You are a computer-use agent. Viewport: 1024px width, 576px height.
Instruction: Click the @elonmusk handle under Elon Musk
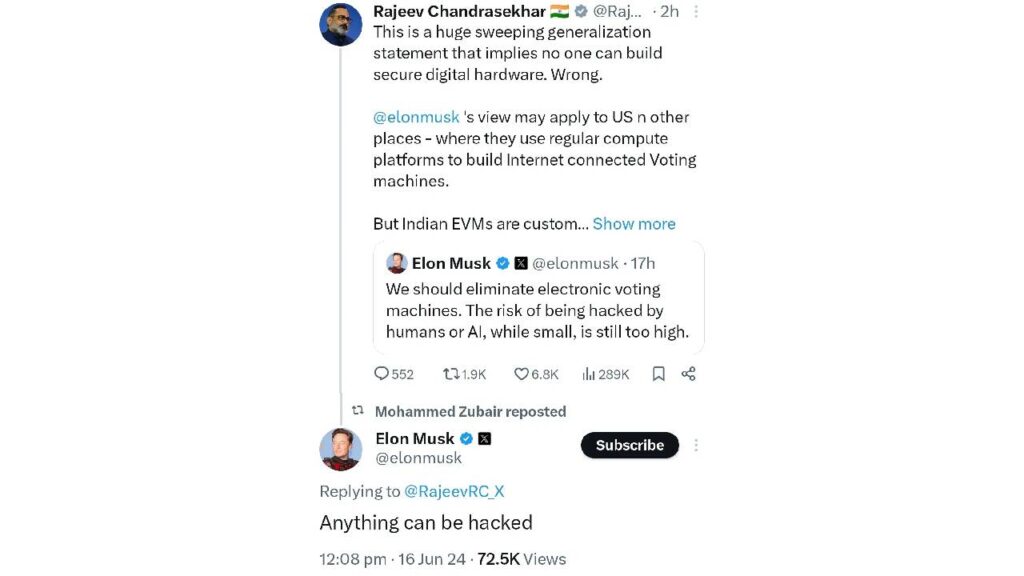pos(418,458)
